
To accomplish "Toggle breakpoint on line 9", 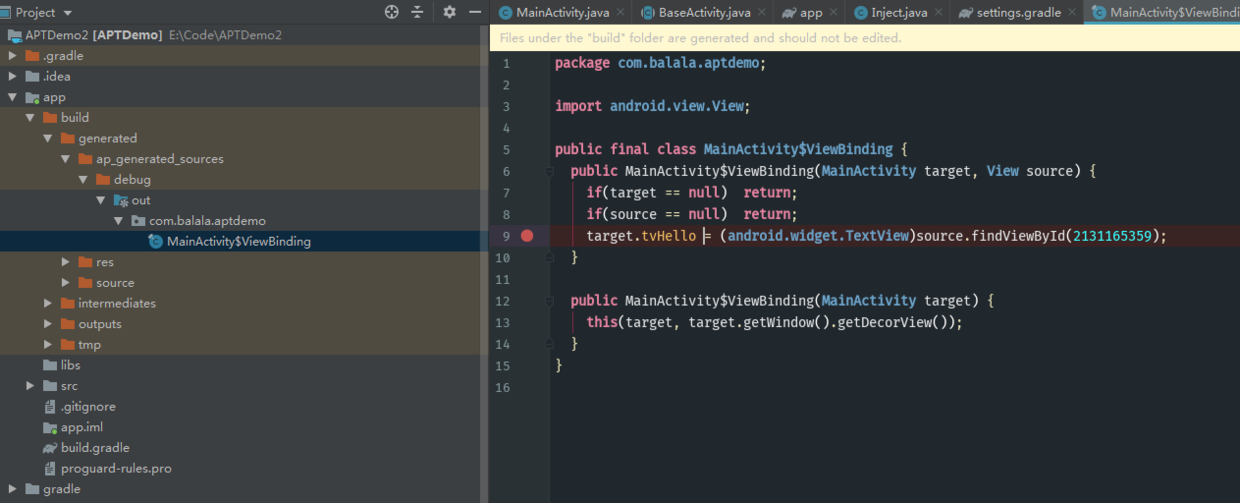I will [x=527, y=236].
